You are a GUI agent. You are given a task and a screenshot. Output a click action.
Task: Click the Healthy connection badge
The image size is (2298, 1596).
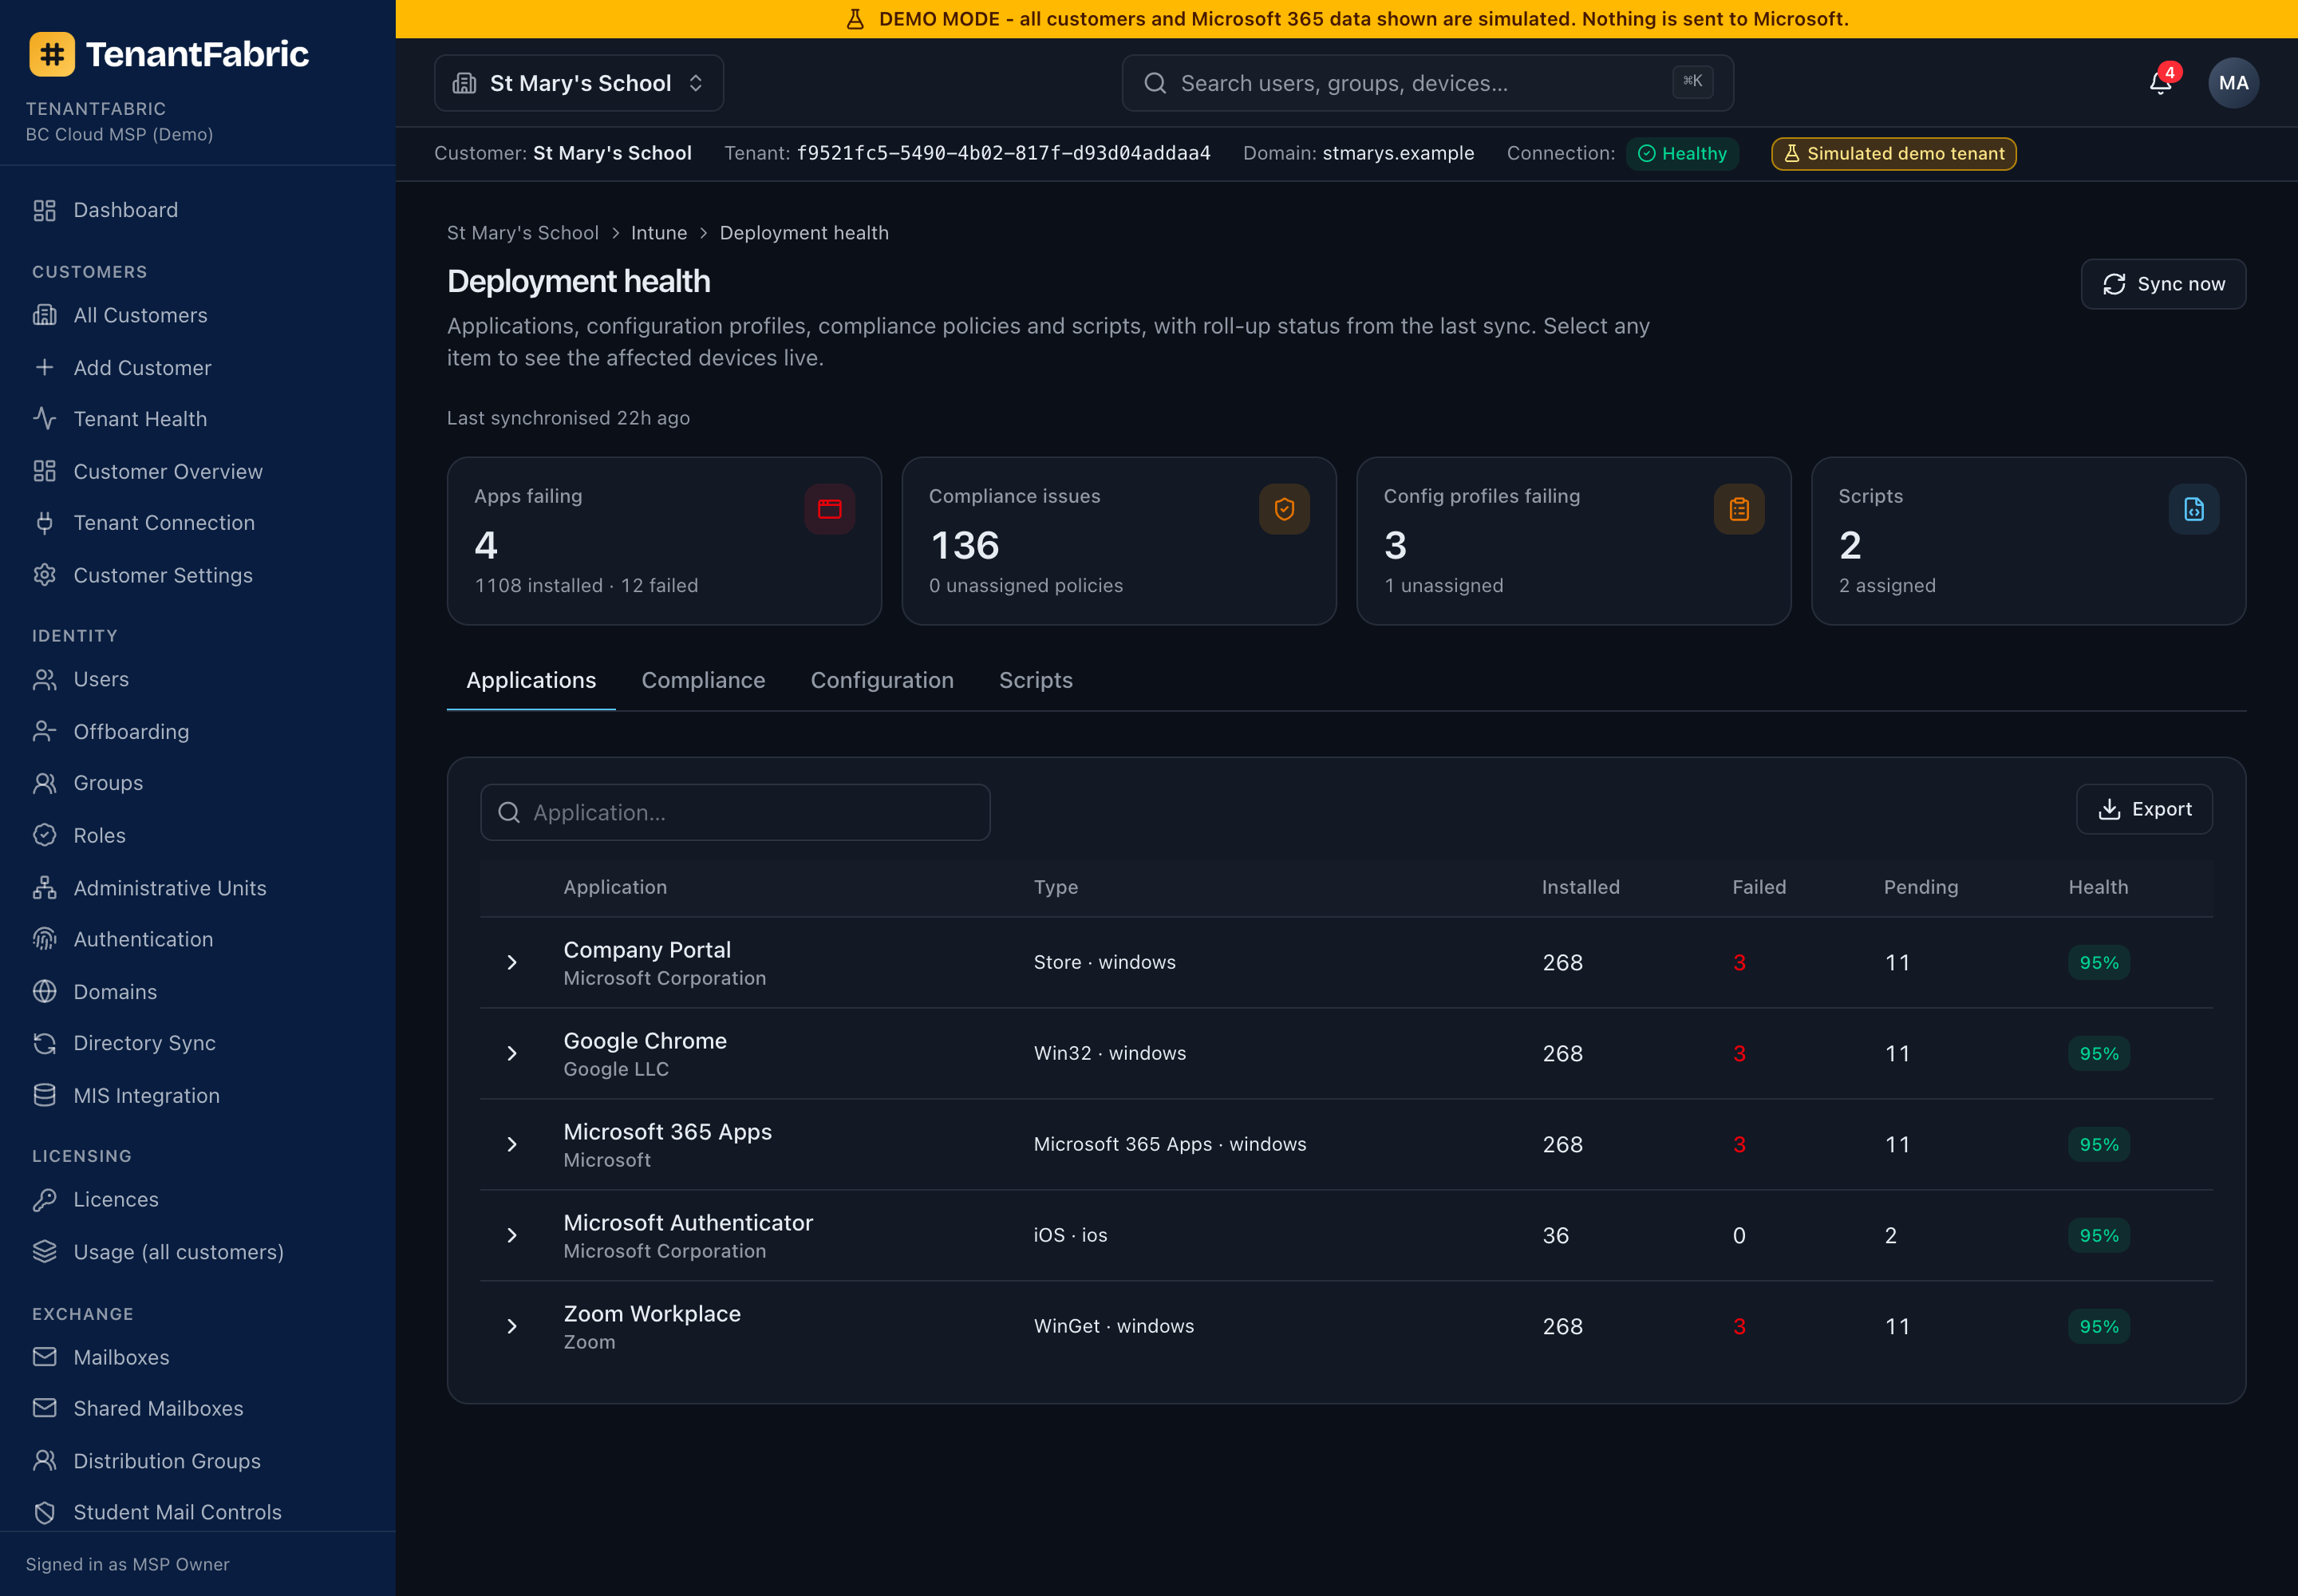1682,154
